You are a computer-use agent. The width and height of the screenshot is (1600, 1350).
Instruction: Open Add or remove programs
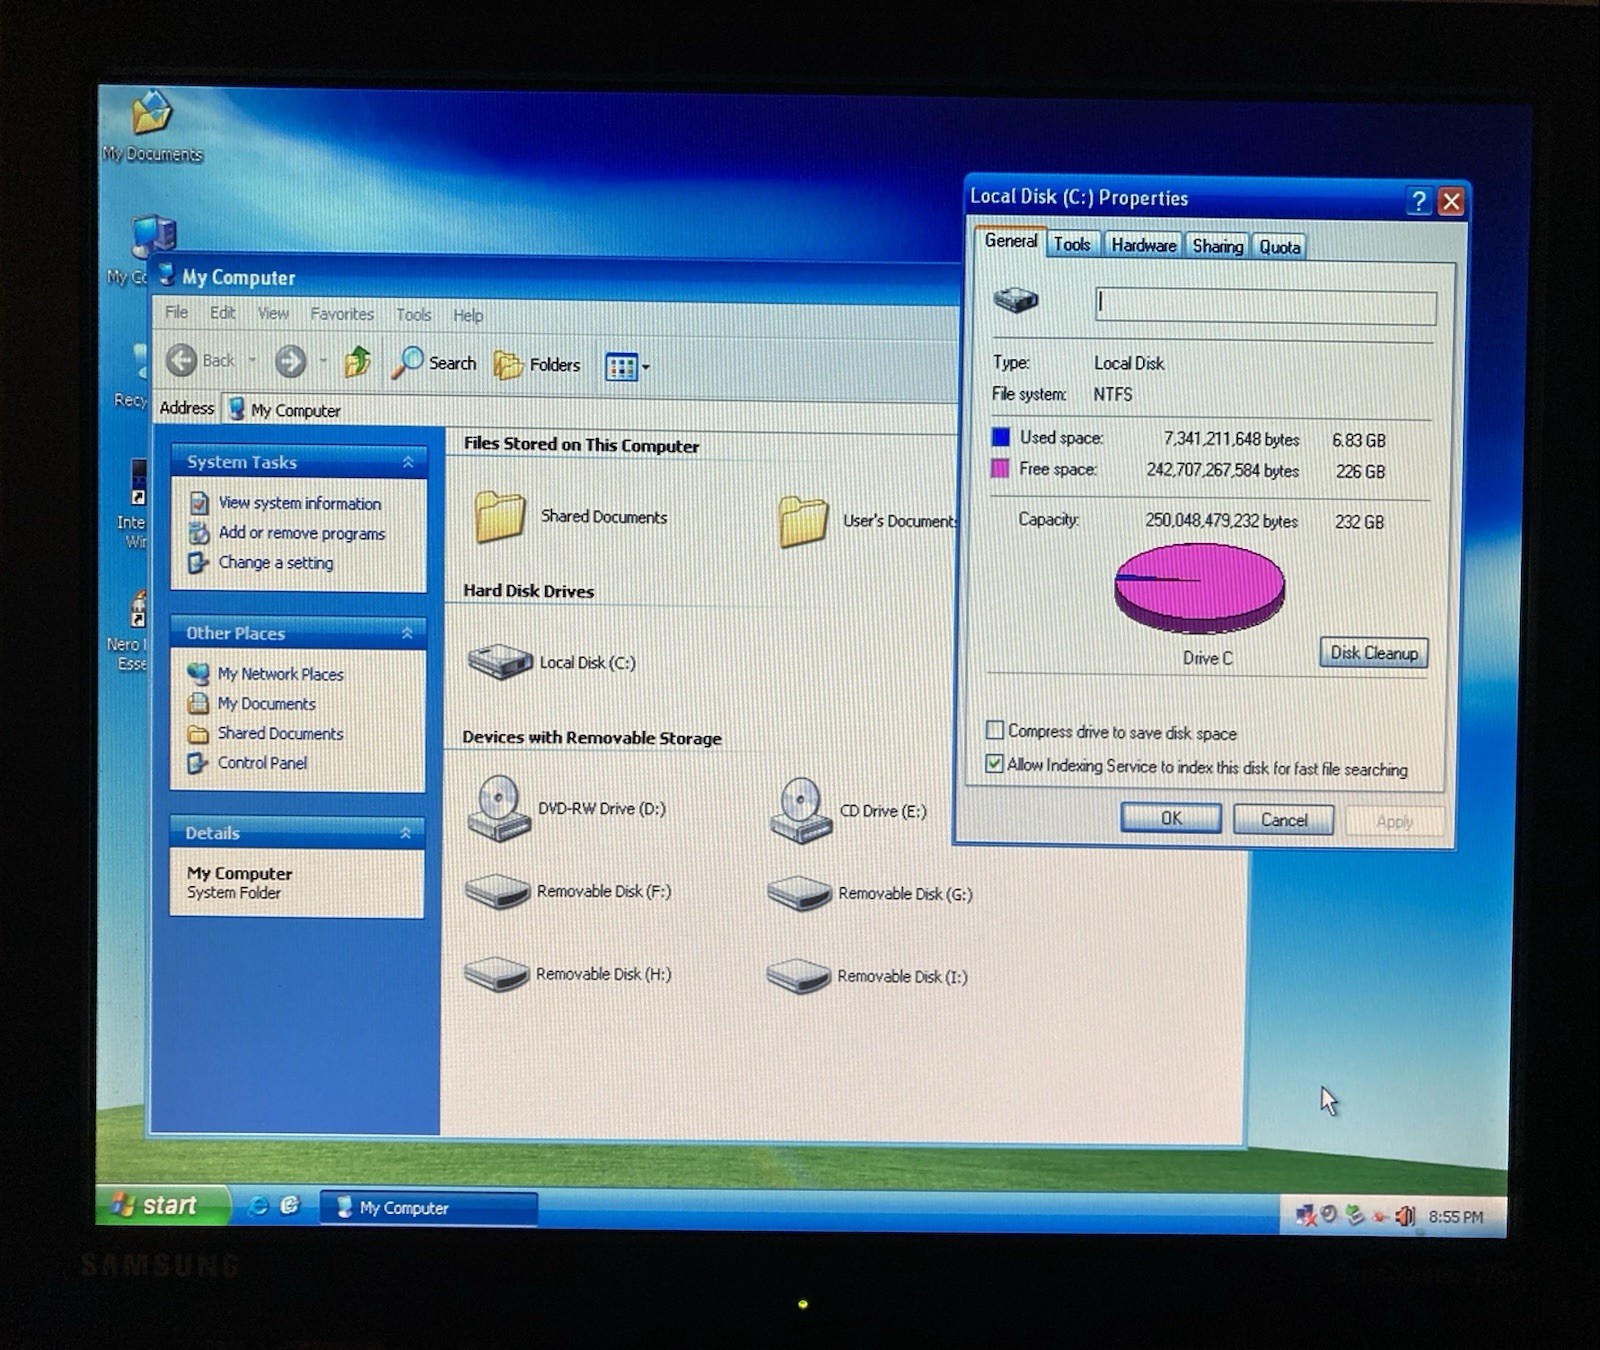pyautogui.click(x=302, y=533)
